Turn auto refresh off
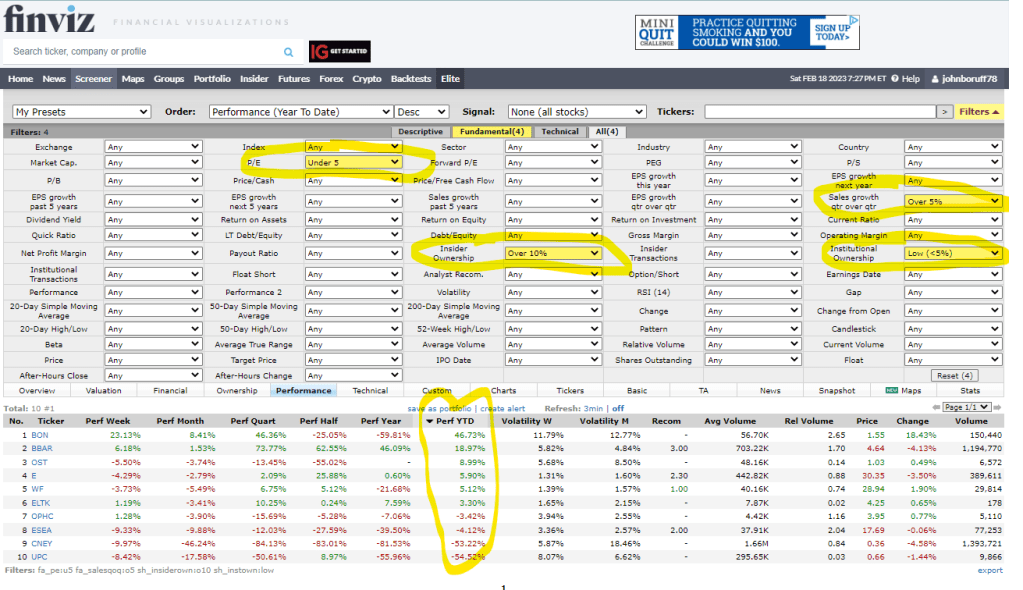The width and height of the screenshot is (1023, 590). click(618, 408)
